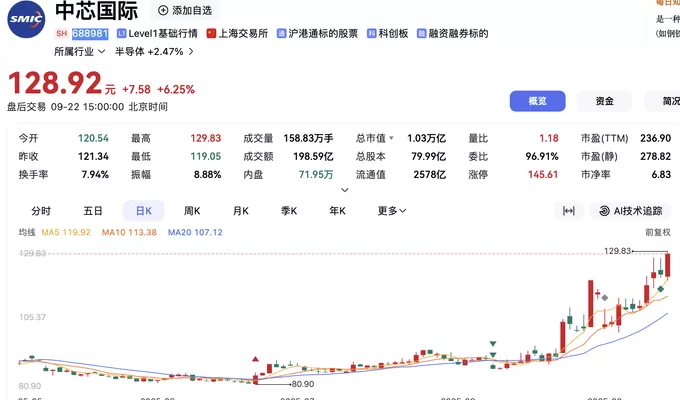Click the 最高 value 129.83
The image size is (680, 400).
(x=206, y=138)
